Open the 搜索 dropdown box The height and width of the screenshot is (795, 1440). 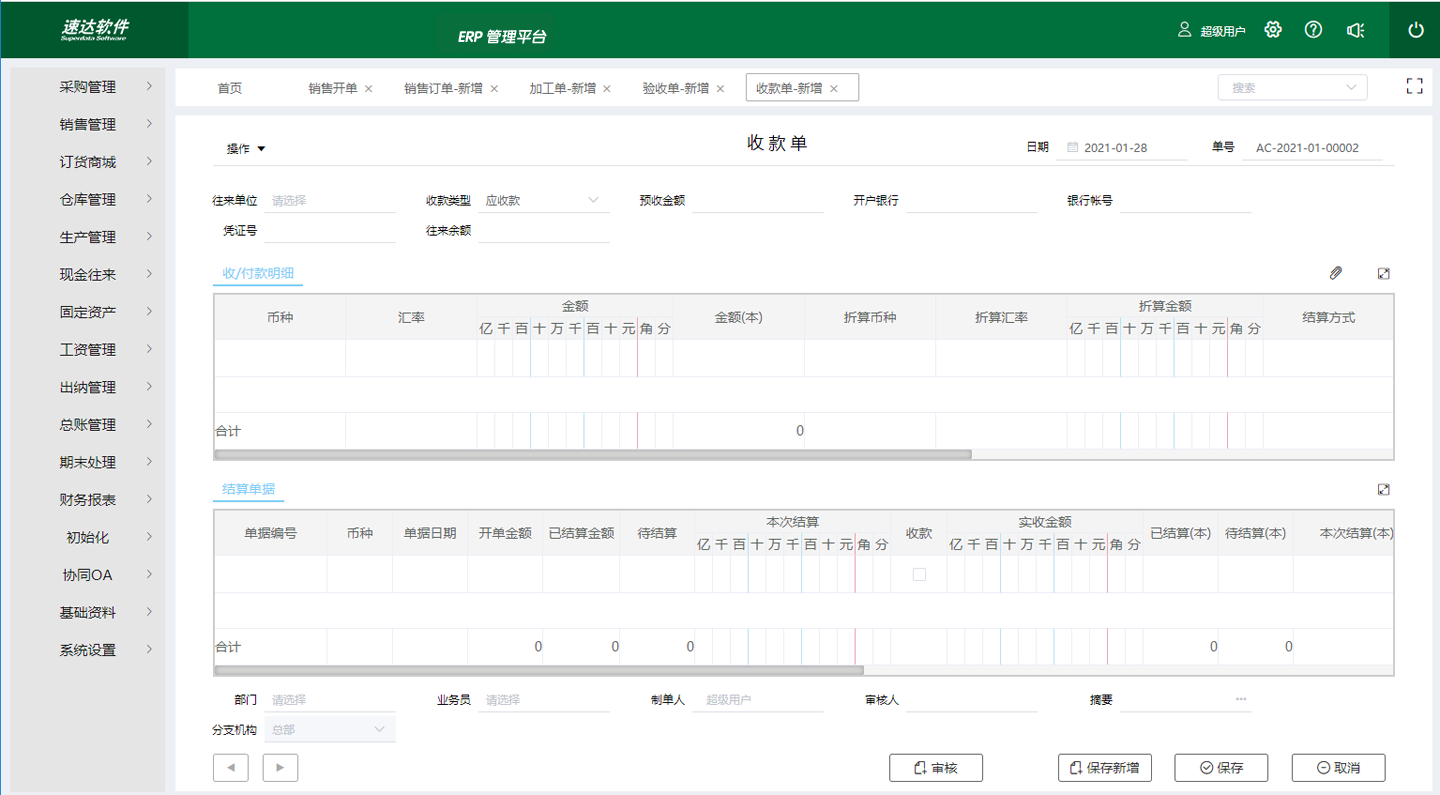pos(1292,87)
